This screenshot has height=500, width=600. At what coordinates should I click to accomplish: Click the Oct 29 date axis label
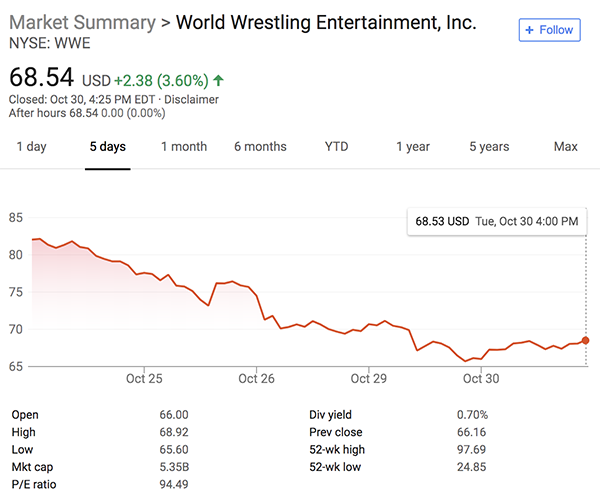pos(369,379)
